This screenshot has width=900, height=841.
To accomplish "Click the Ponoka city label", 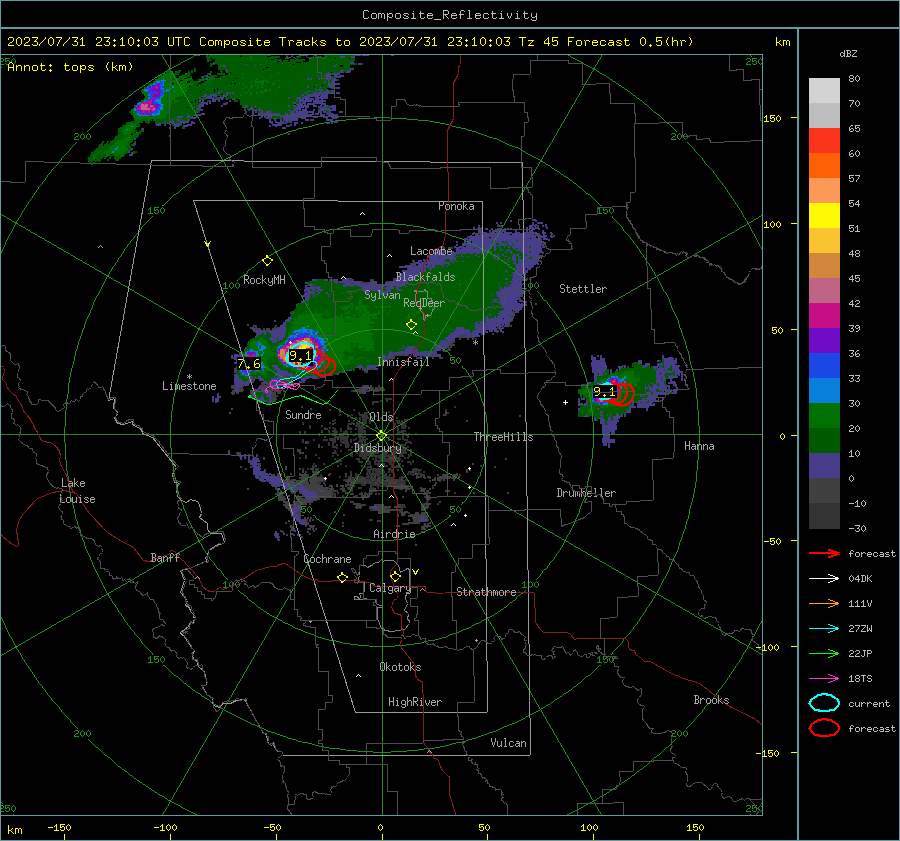I will [456, 206].
